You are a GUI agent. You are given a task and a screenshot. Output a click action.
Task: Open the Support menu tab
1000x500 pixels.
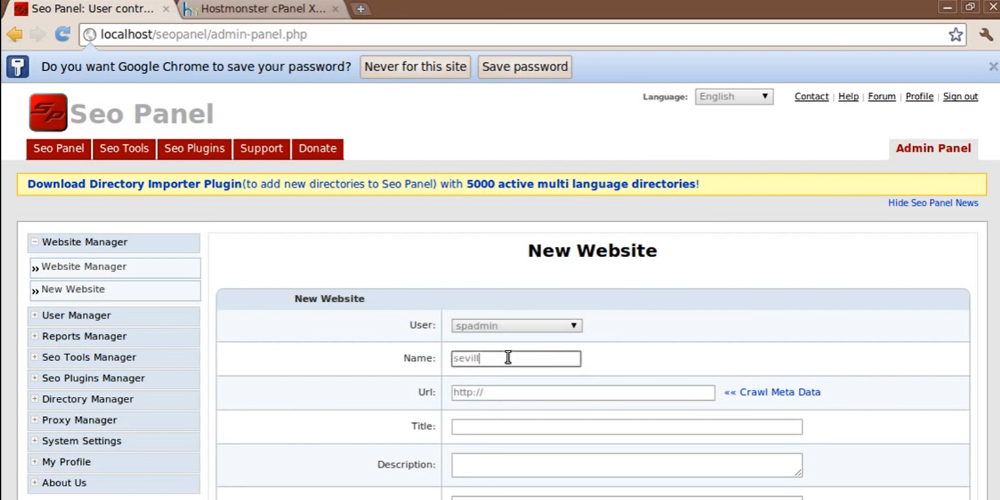[x=261, y=149]
